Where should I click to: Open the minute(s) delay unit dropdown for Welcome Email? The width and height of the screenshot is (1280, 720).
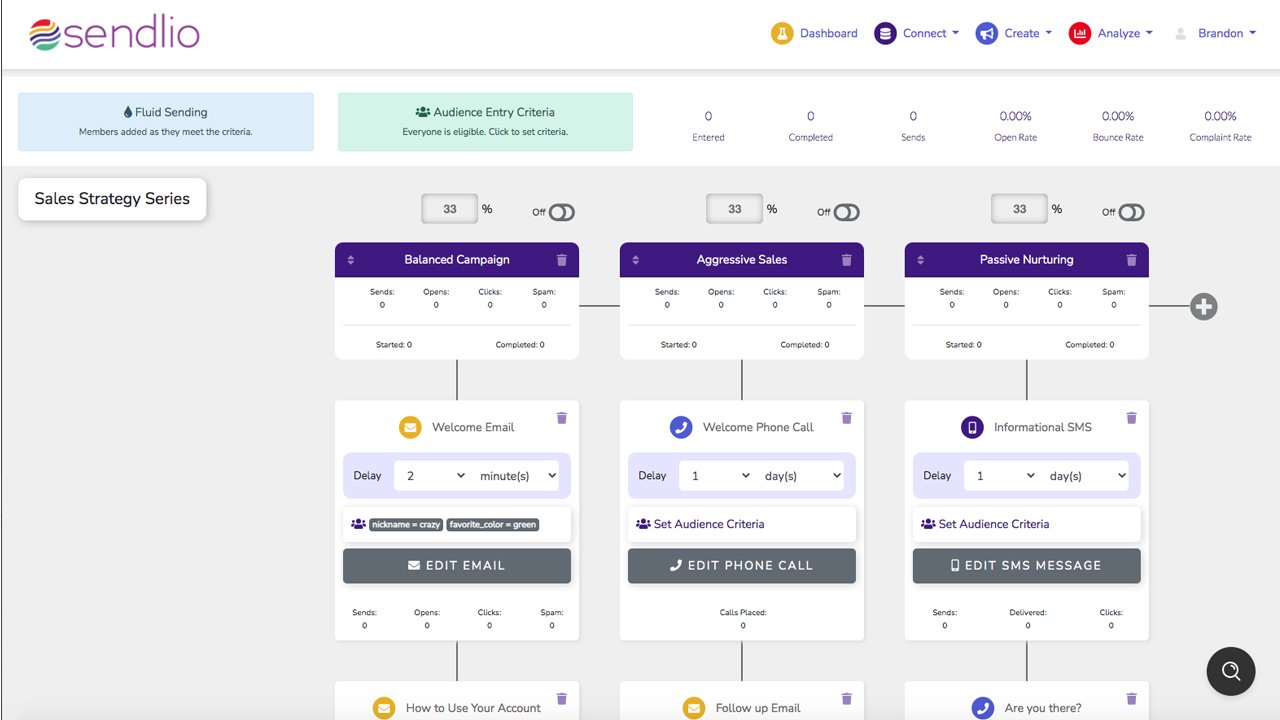518,476
